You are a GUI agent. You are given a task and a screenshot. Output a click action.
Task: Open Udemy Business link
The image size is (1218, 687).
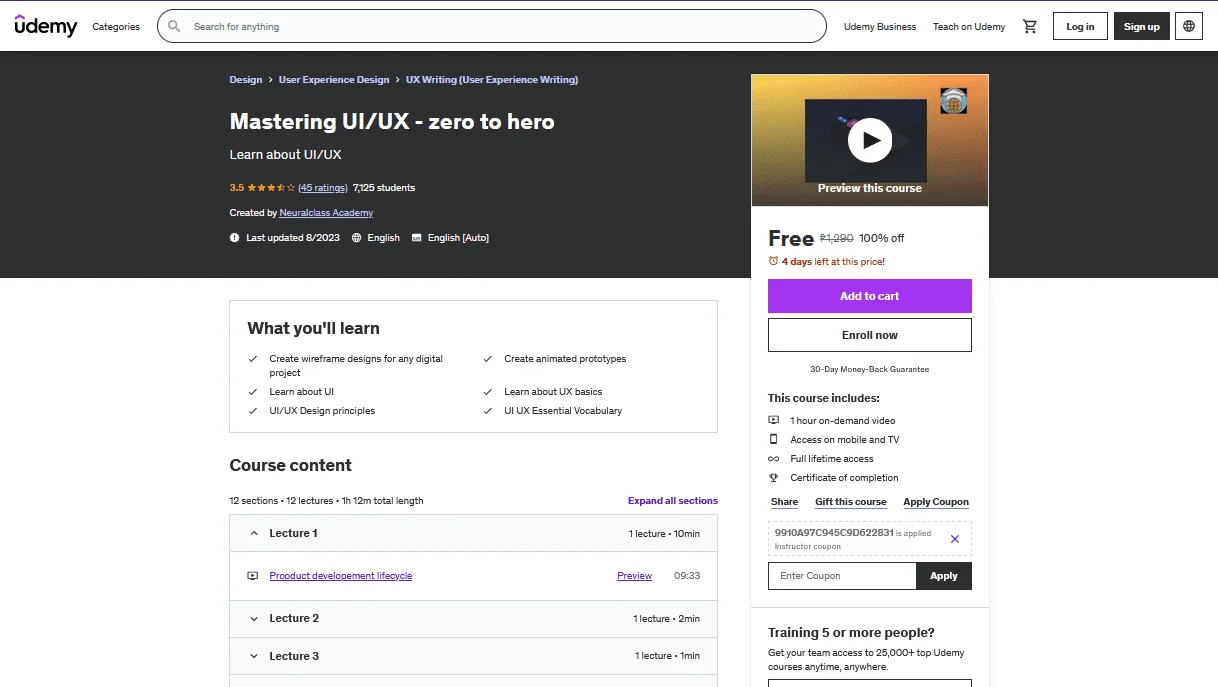pyautogui.click(x=880, y=27)
